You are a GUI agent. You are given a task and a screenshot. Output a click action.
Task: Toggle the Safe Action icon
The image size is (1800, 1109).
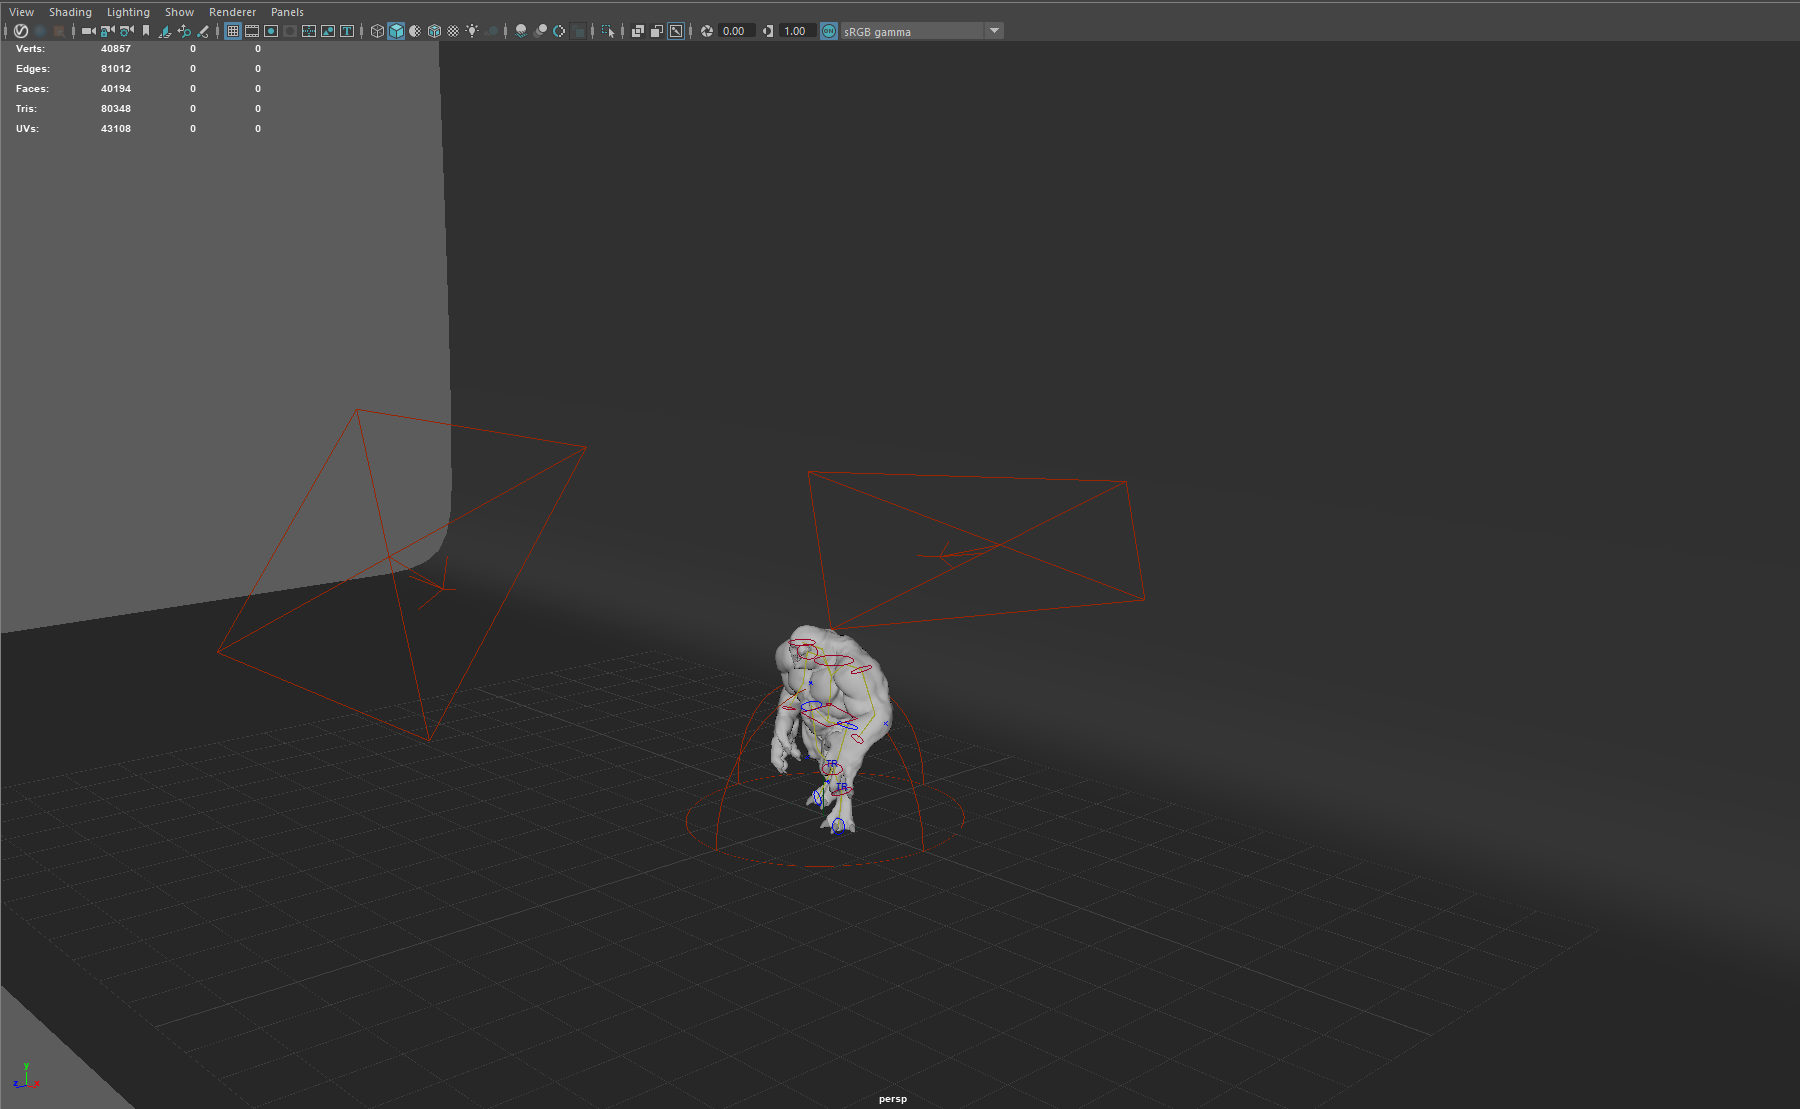(x=328, y=31)
